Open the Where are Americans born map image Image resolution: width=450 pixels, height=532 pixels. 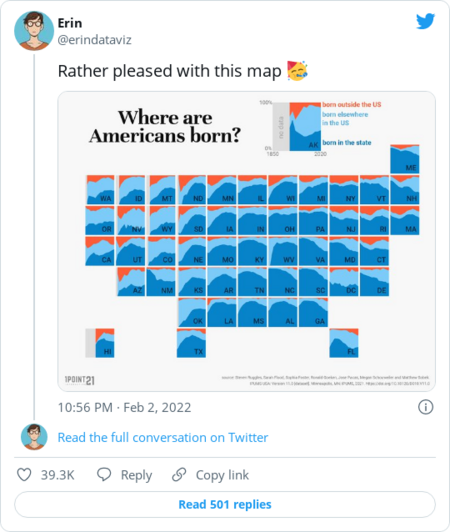[x=247, y=241]
